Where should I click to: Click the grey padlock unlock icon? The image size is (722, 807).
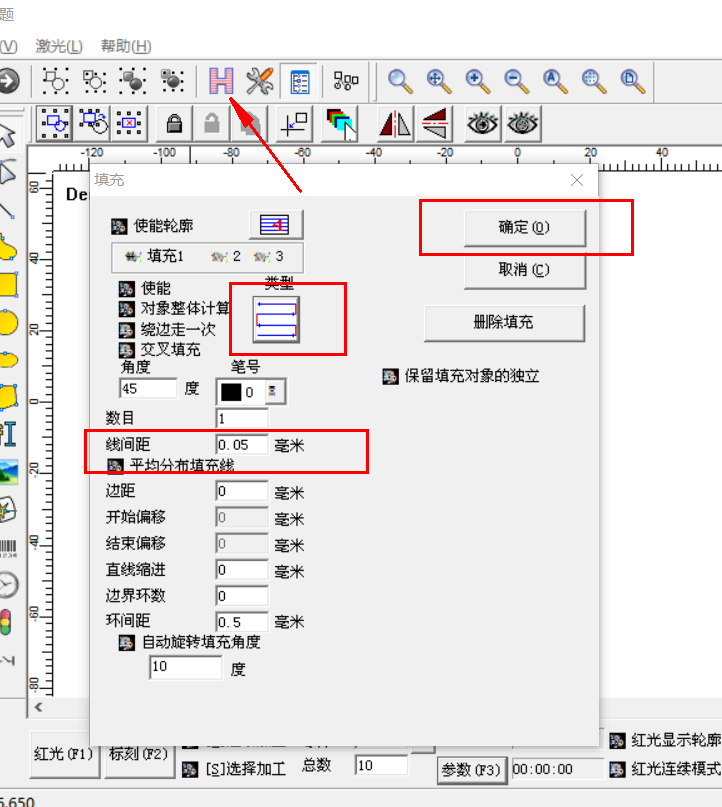point(212,124)
